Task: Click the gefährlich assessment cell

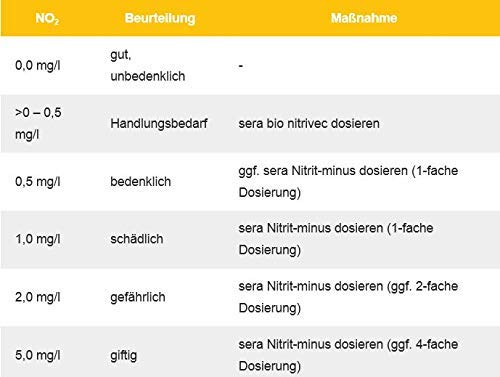Action: point(138,297)
